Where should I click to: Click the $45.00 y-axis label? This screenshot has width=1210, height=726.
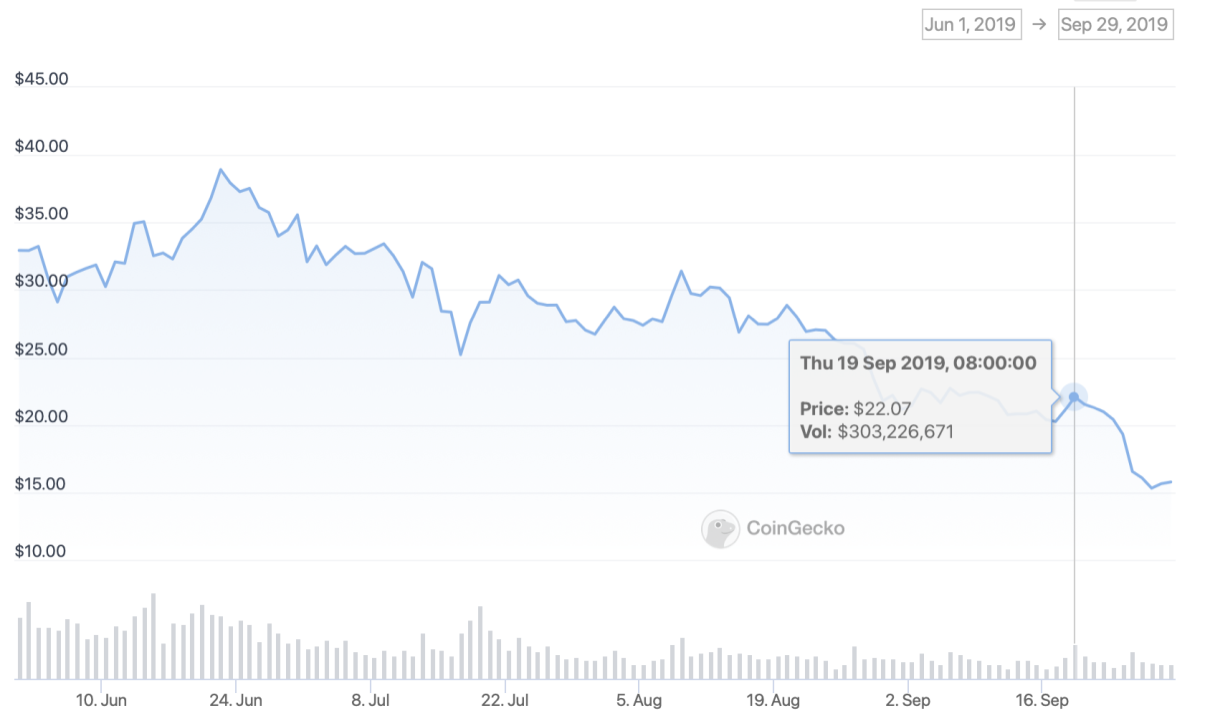42,79
